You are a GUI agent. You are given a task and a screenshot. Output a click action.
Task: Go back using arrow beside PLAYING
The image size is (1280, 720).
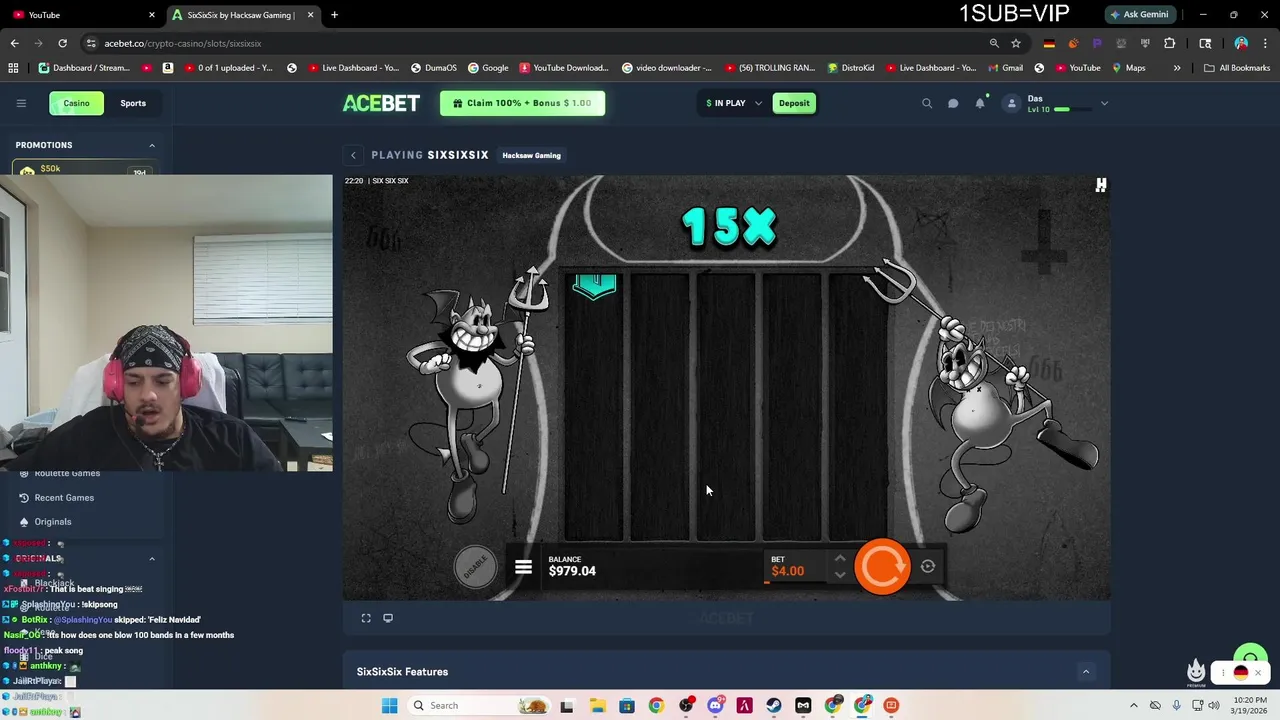353,155
